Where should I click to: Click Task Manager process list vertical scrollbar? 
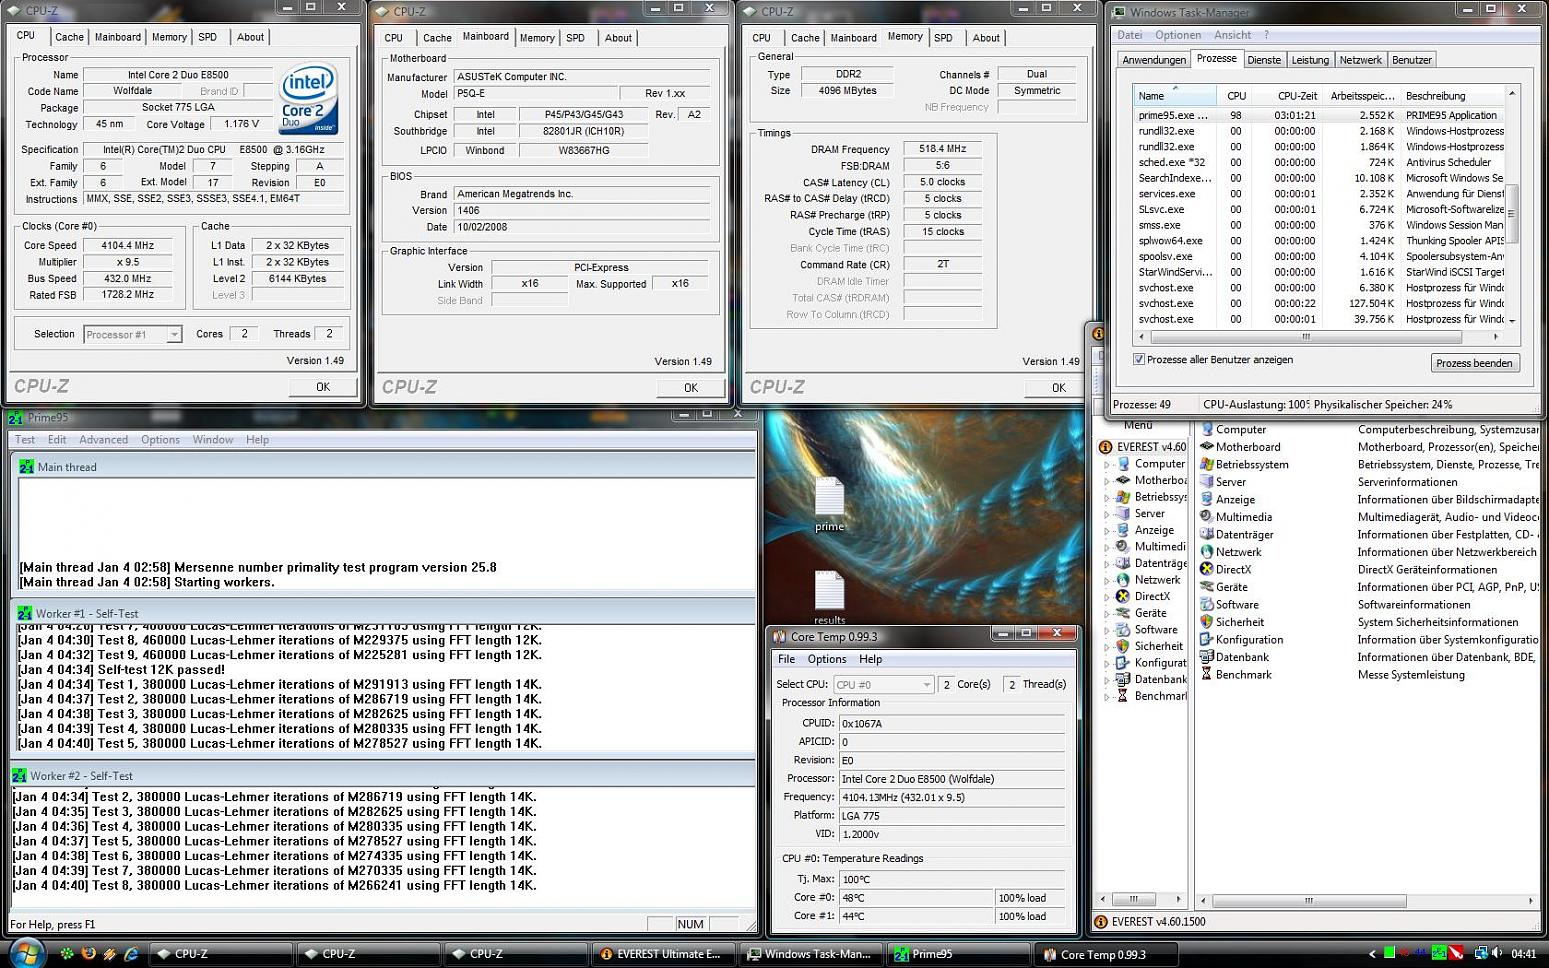point(1511,206)
